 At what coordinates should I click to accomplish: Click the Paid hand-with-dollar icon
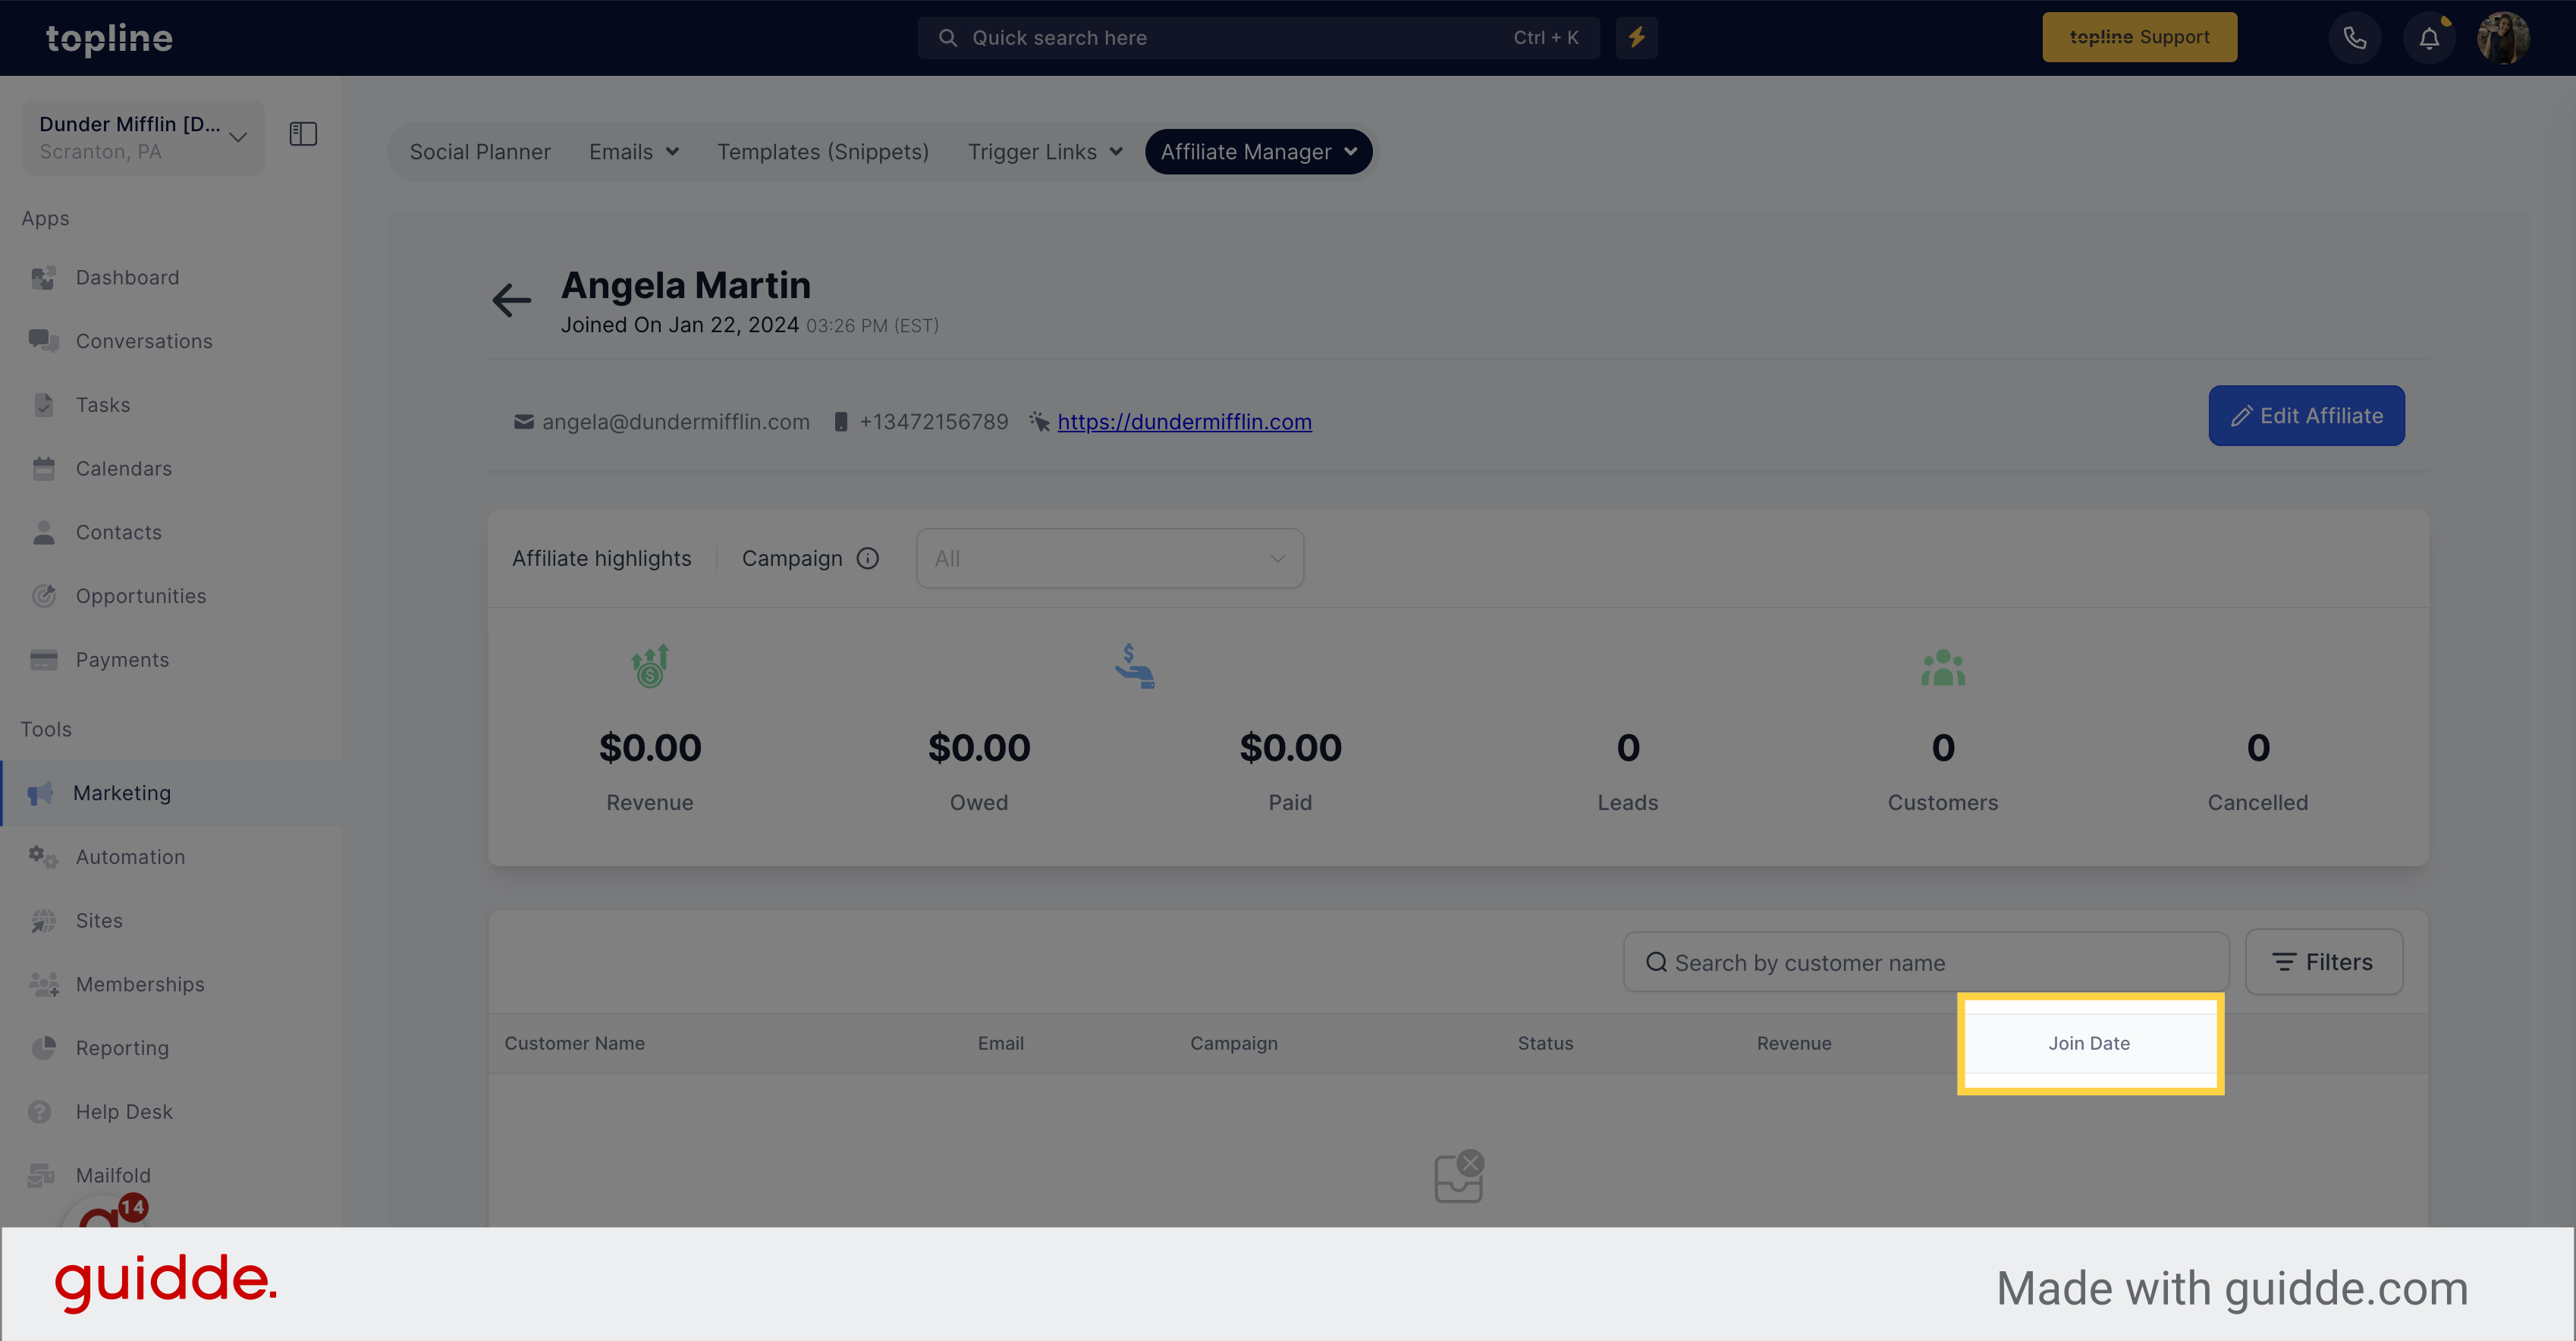1134,666
